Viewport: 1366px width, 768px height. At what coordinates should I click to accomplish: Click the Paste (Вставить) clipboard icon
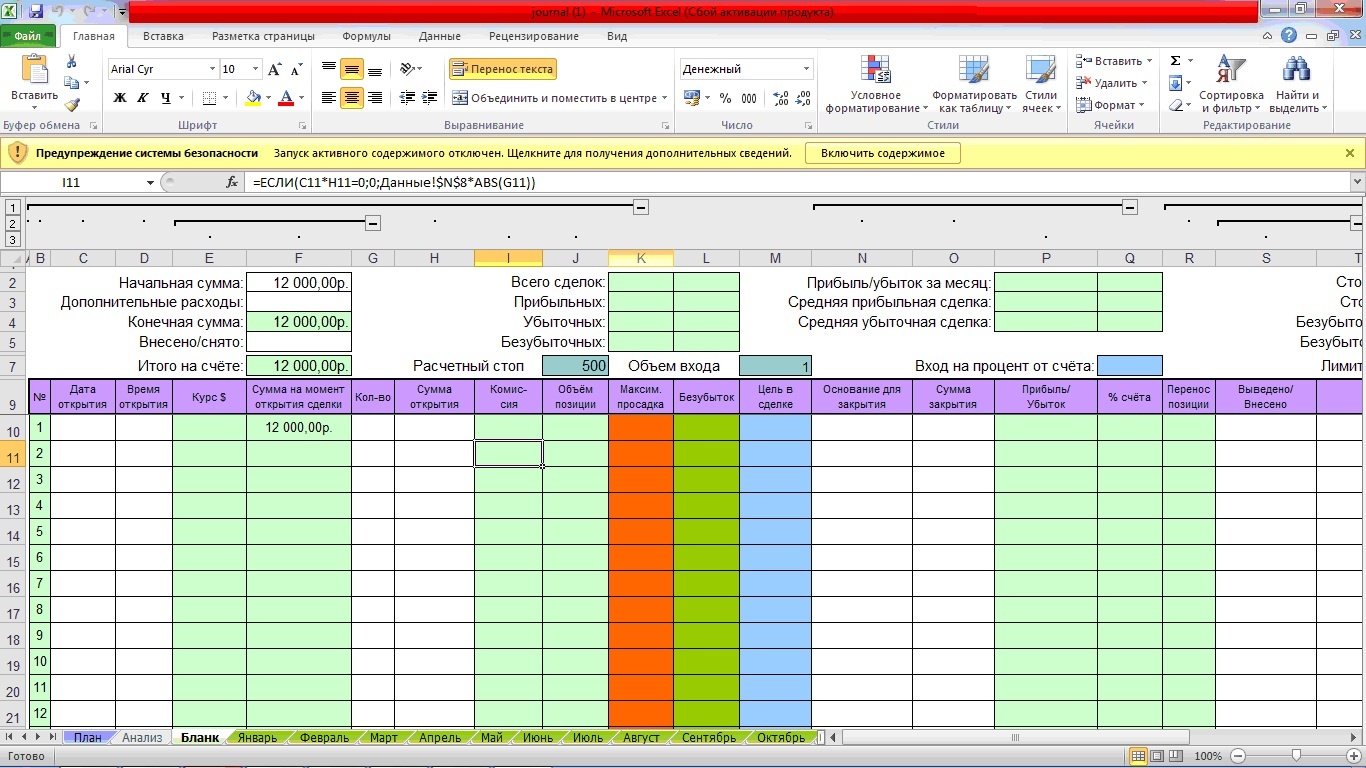(34, 71)
